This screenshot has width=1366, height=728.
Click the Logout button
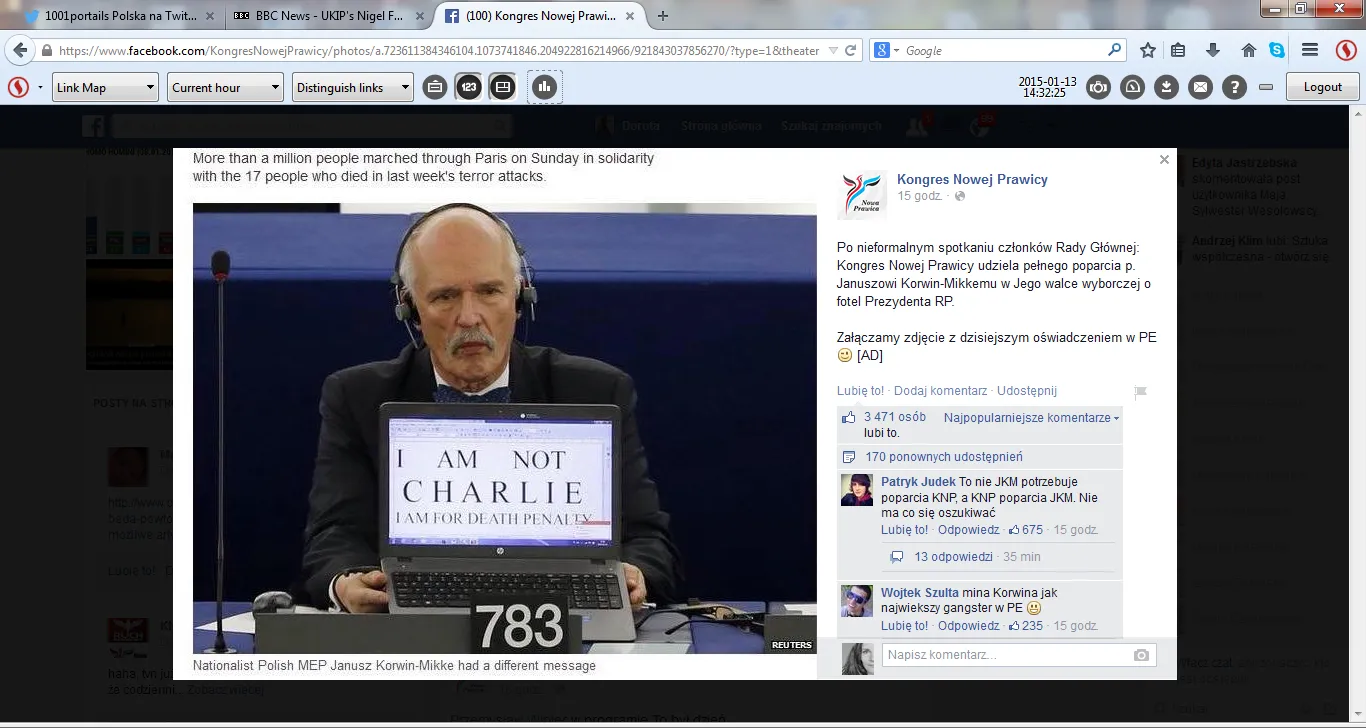pos(1322,87)
